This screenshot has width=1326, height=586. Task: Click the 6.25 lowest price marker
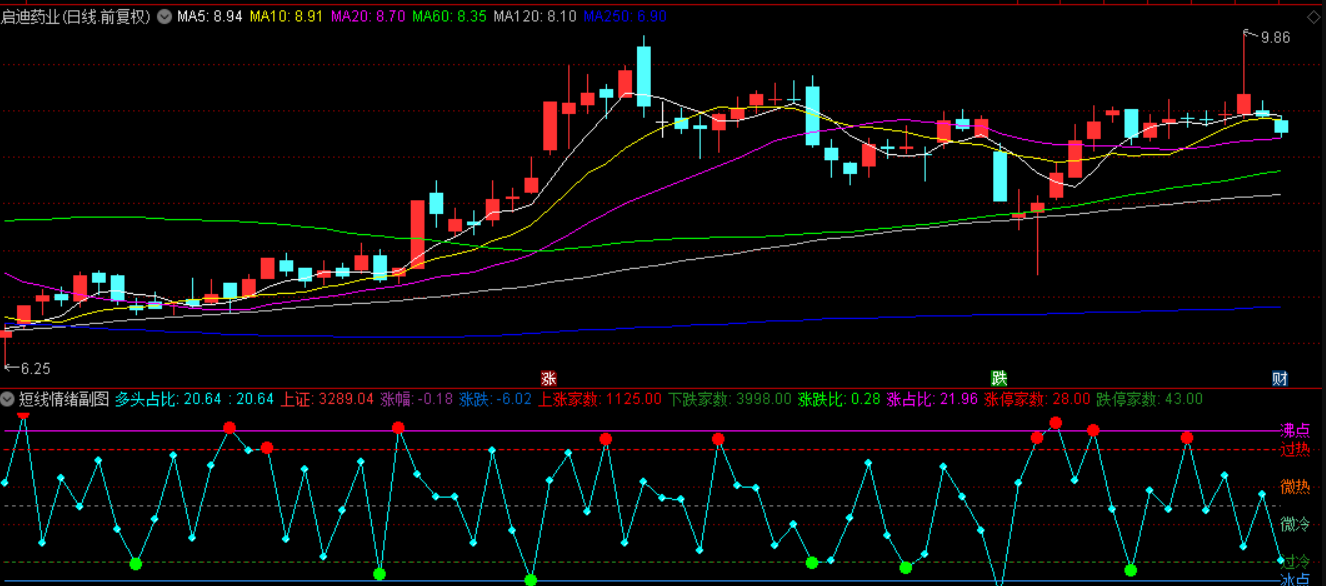point(34,368)
